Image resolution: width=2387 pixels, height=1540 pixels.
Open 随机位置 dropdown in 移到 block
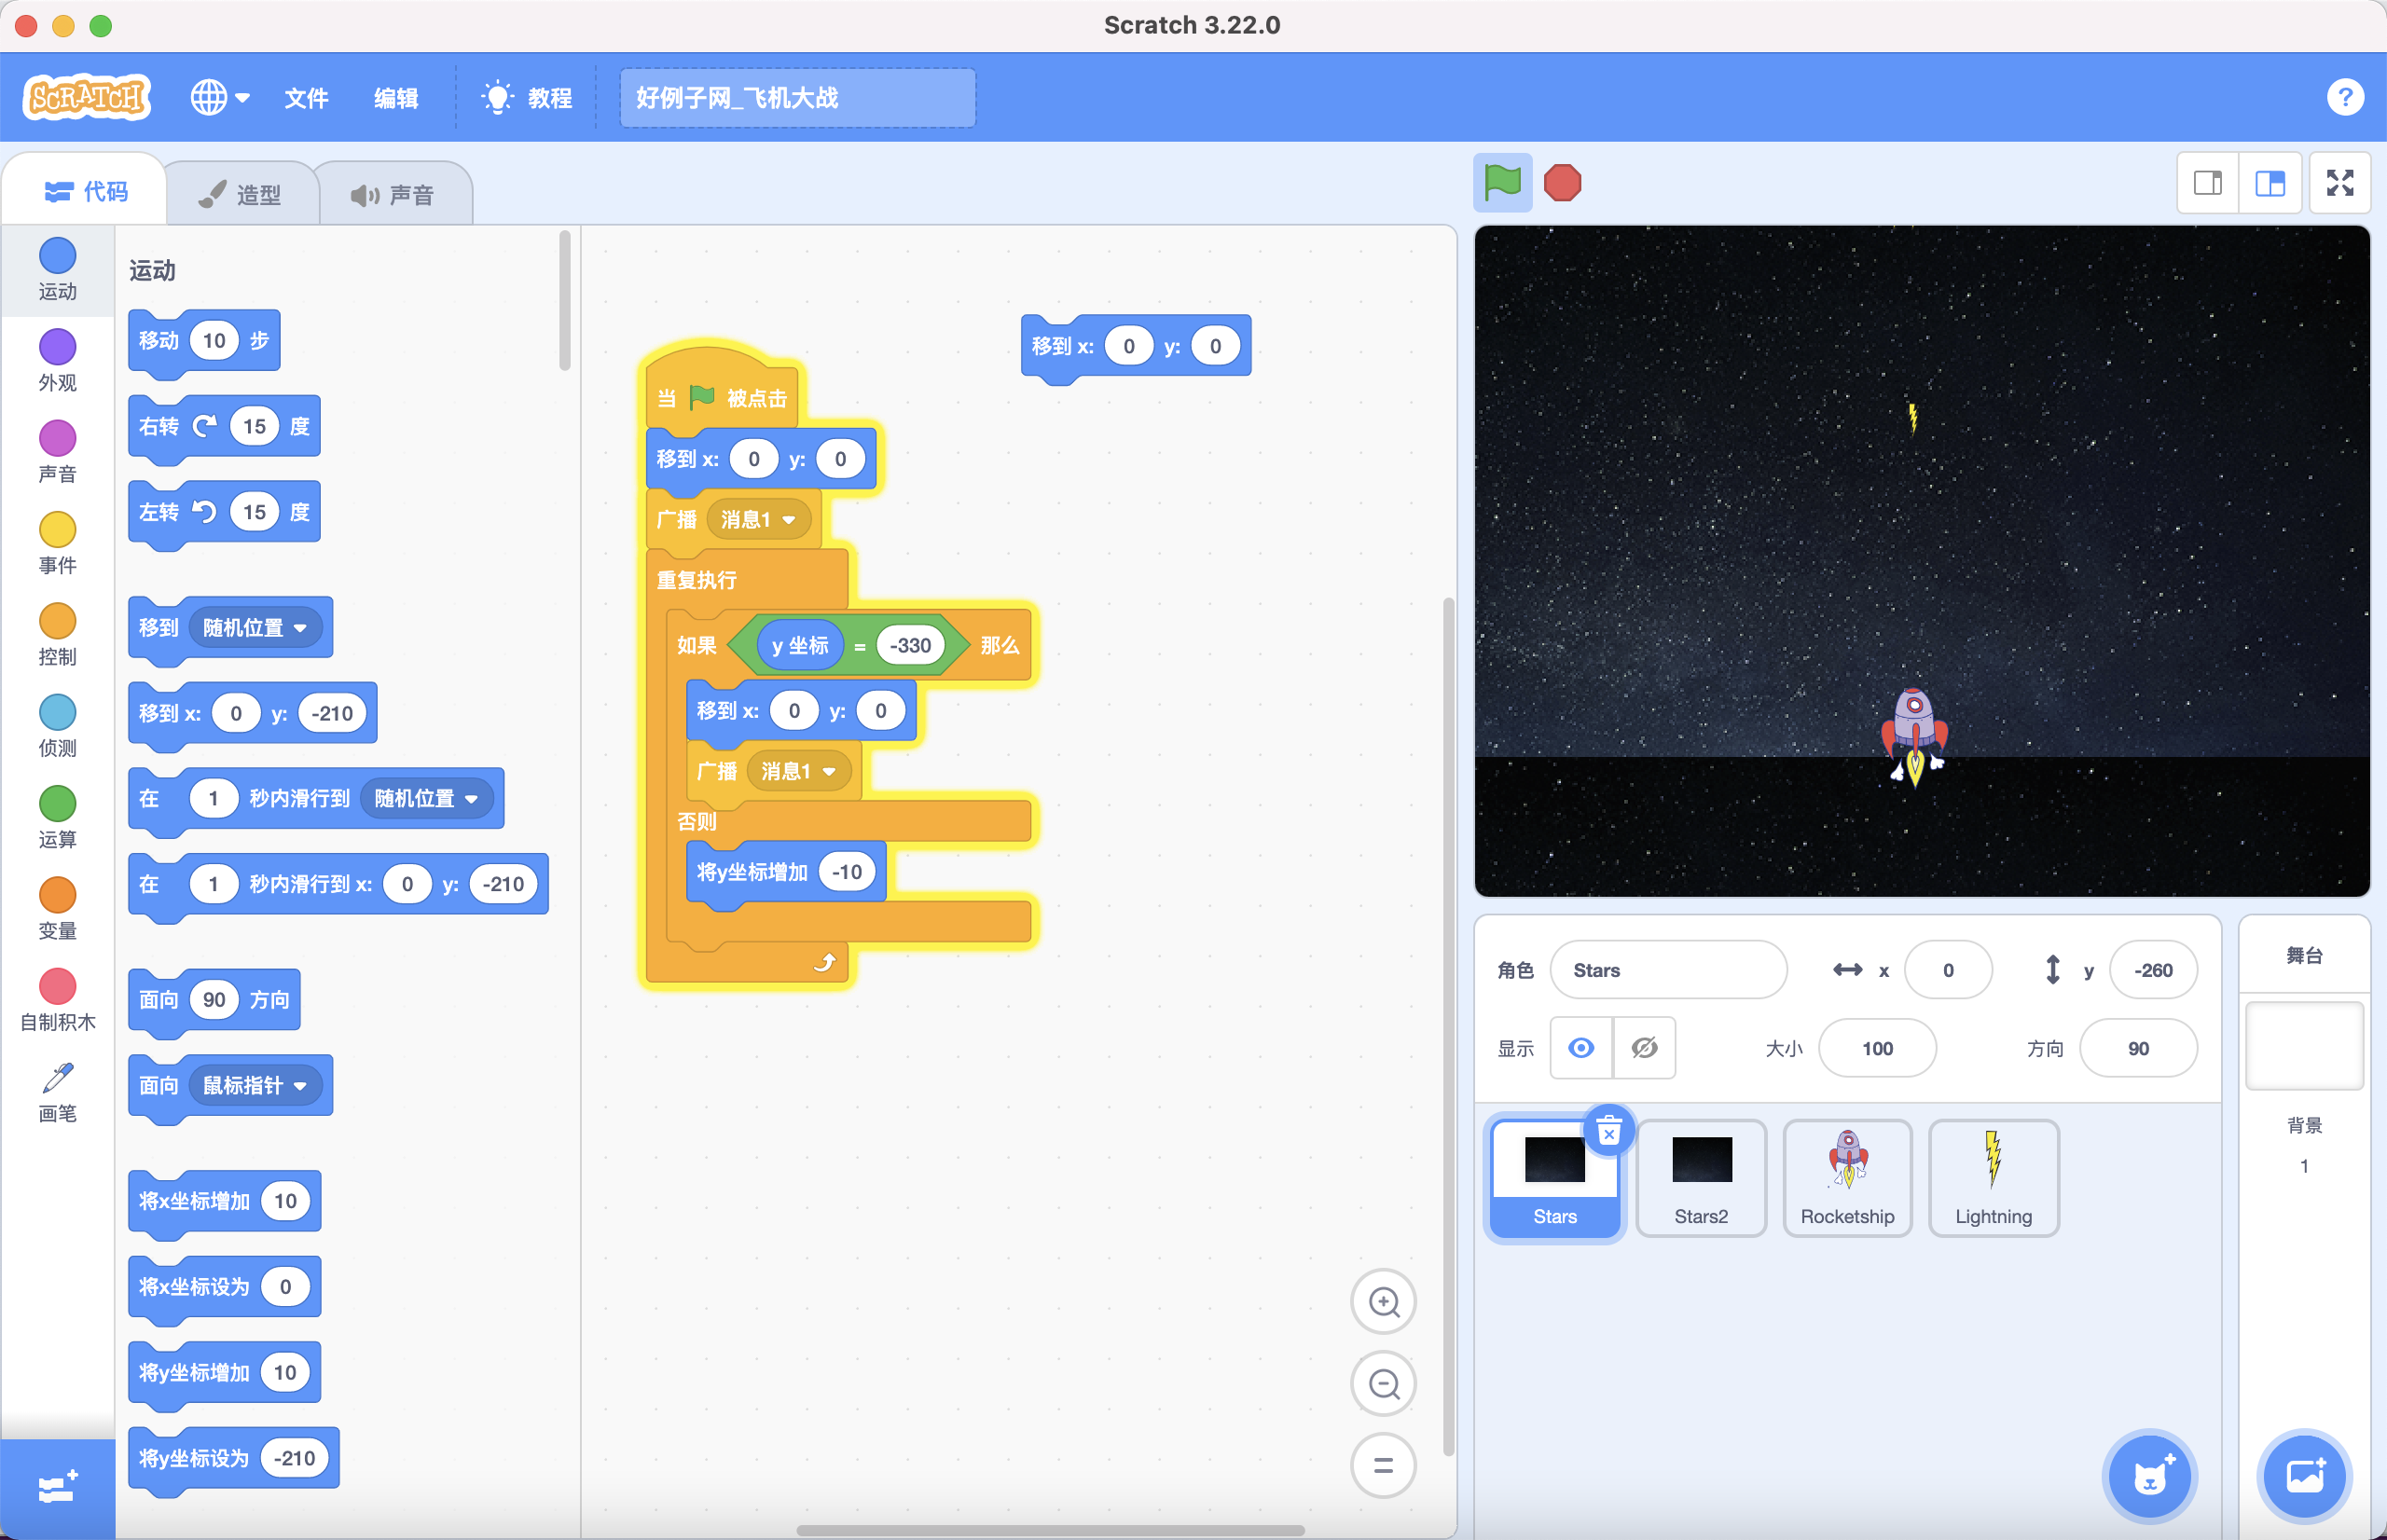tap(255, 628)
